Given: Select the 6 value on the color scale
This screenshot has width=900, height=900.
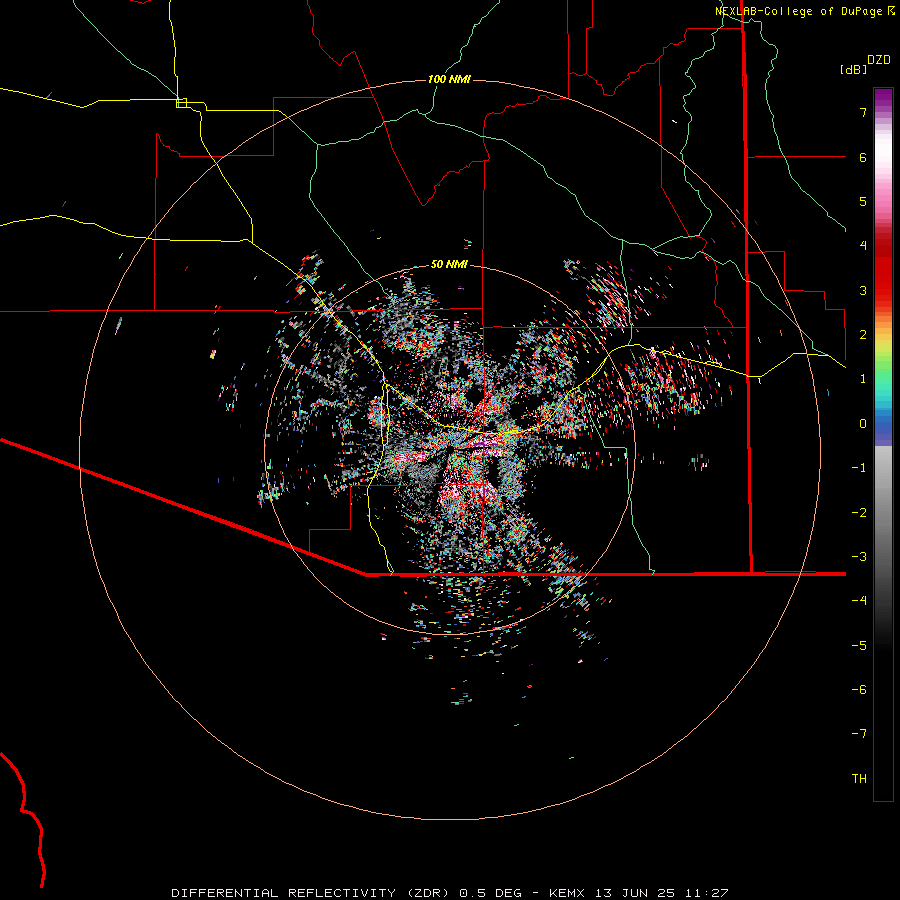Looking at the screenshot, I should [863, 157].
